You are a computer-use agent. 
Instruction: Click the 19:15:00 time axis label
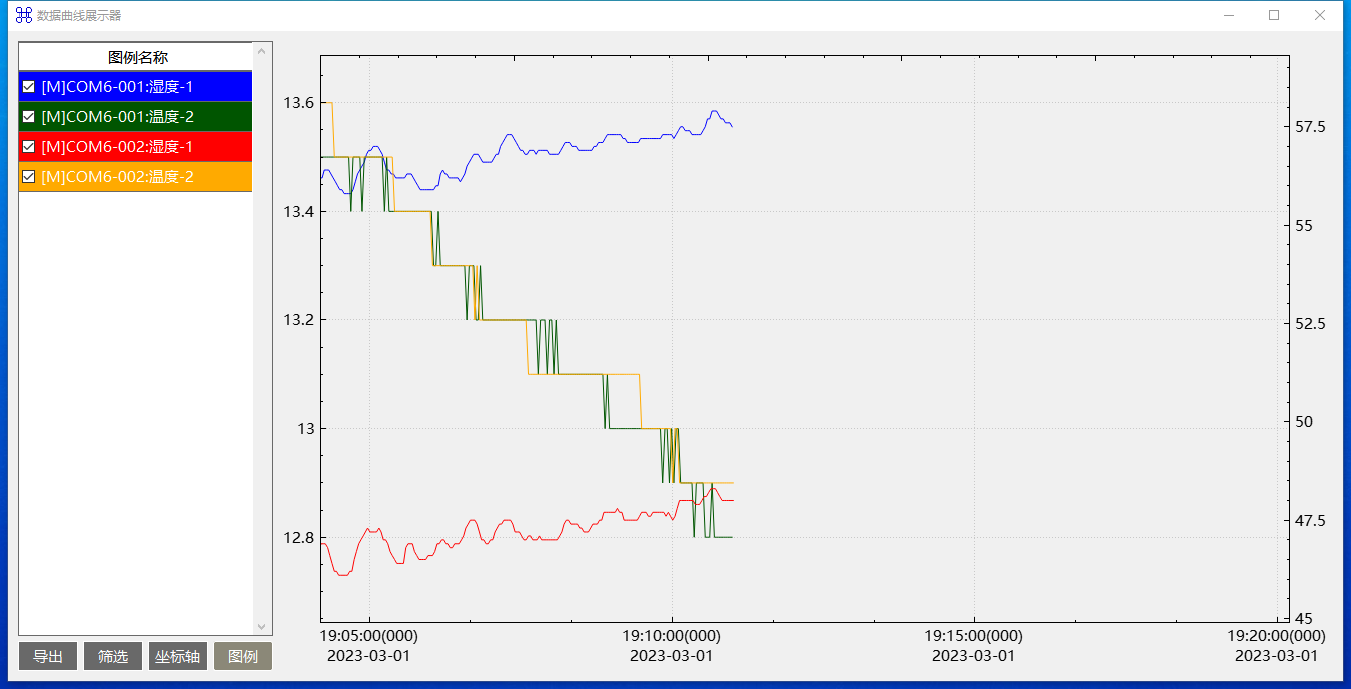pos(973,635)
